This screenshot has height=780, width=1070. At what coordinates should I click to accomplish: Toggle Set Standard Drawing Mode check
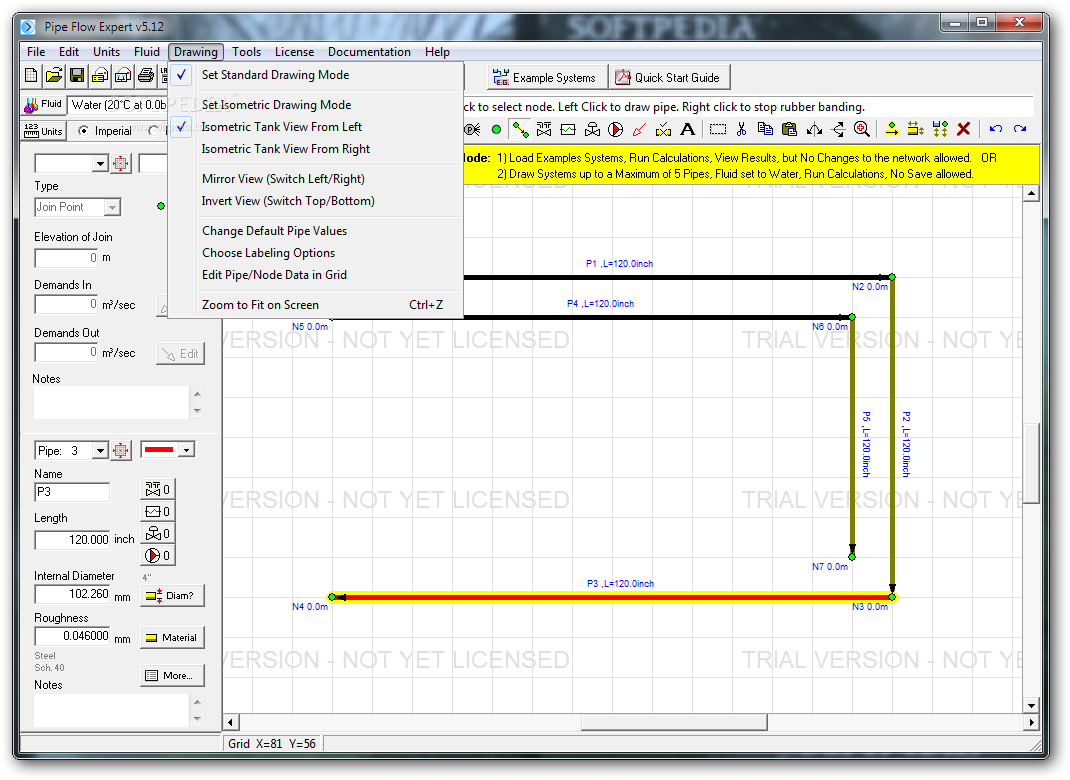(x=181, y=75)
